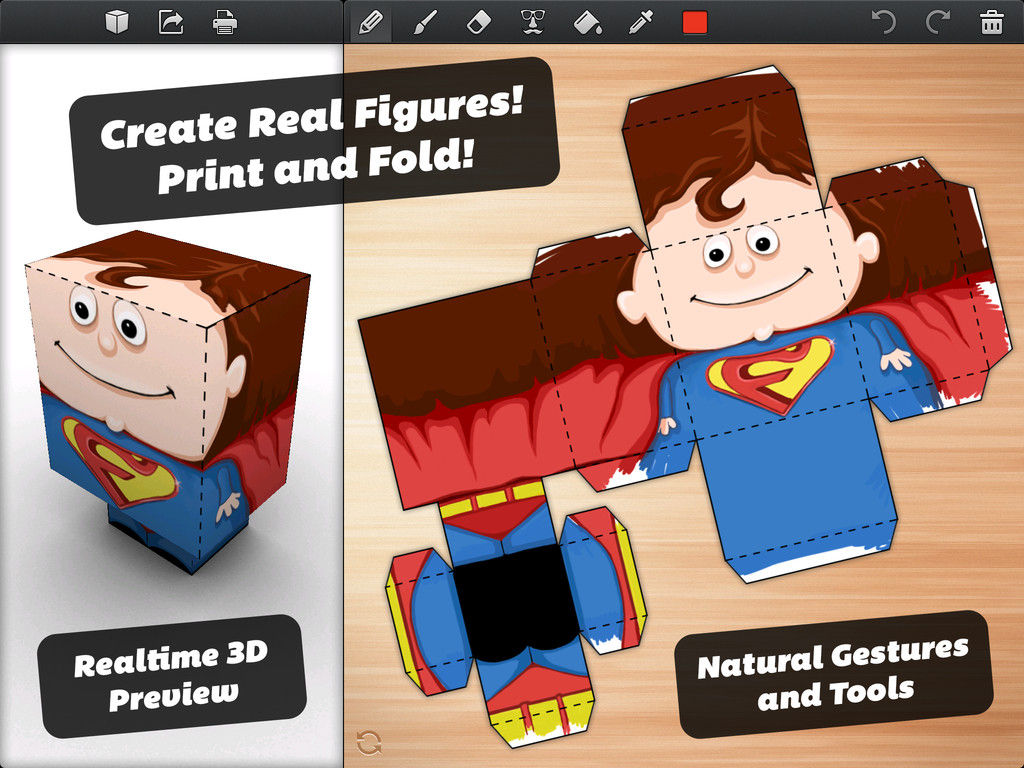Undo the last drawing action

point(881,22)
